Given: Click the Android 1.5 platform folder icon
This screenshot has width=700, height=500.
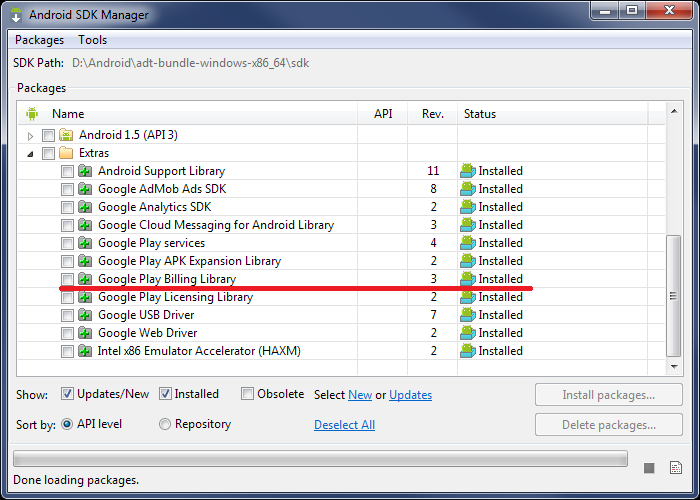Looking at the screenshot, I should (x=66, y=135).
